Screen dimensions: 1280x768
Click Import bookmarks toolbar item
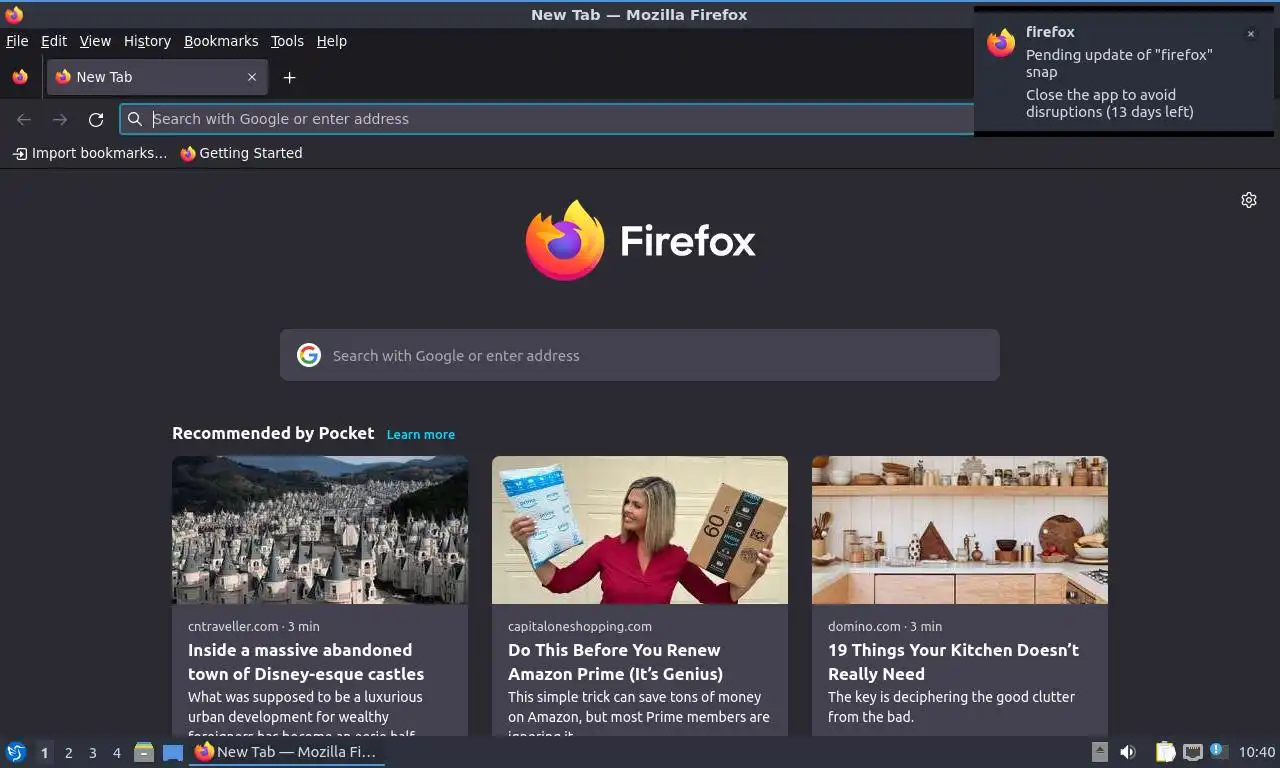[x=90, y=153]
